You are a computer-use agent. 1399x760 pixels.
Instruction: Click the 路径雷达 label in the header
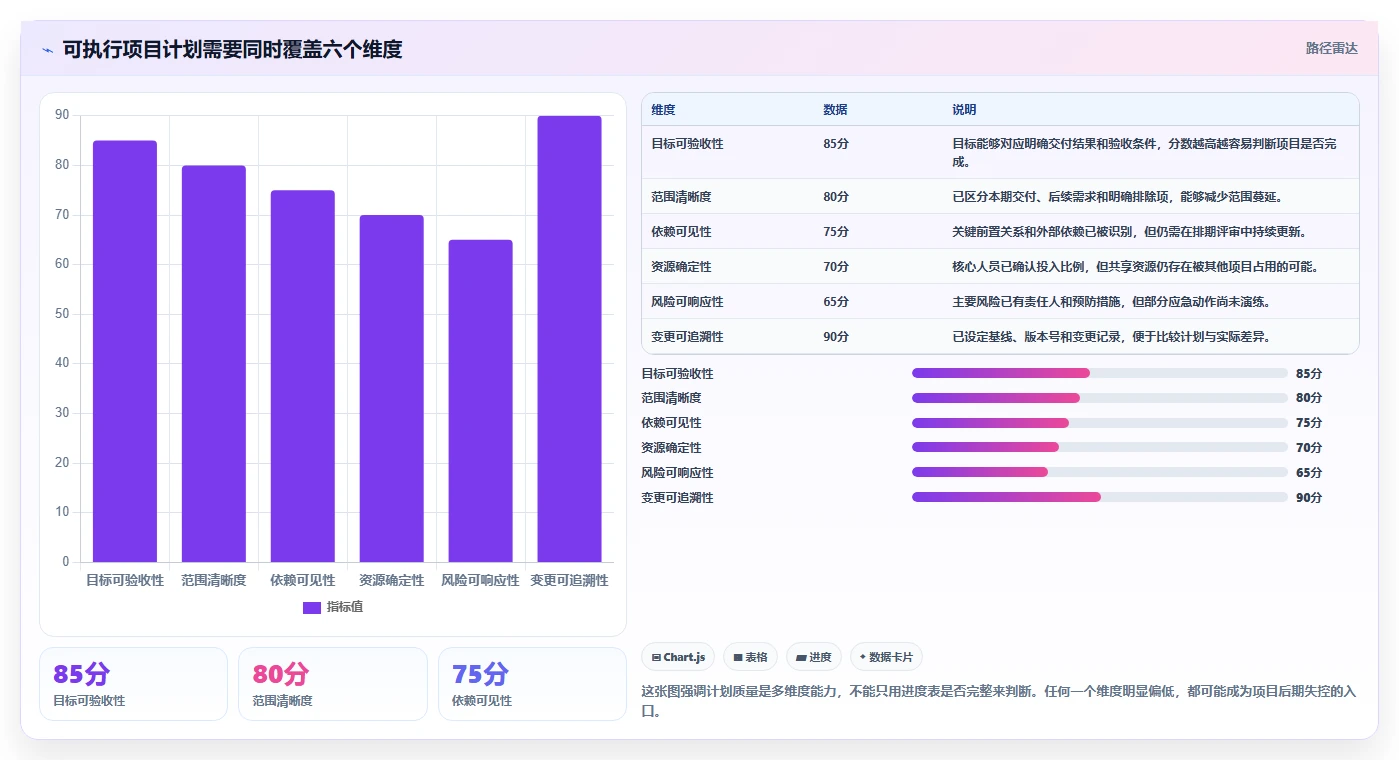tap(1331, 48)
